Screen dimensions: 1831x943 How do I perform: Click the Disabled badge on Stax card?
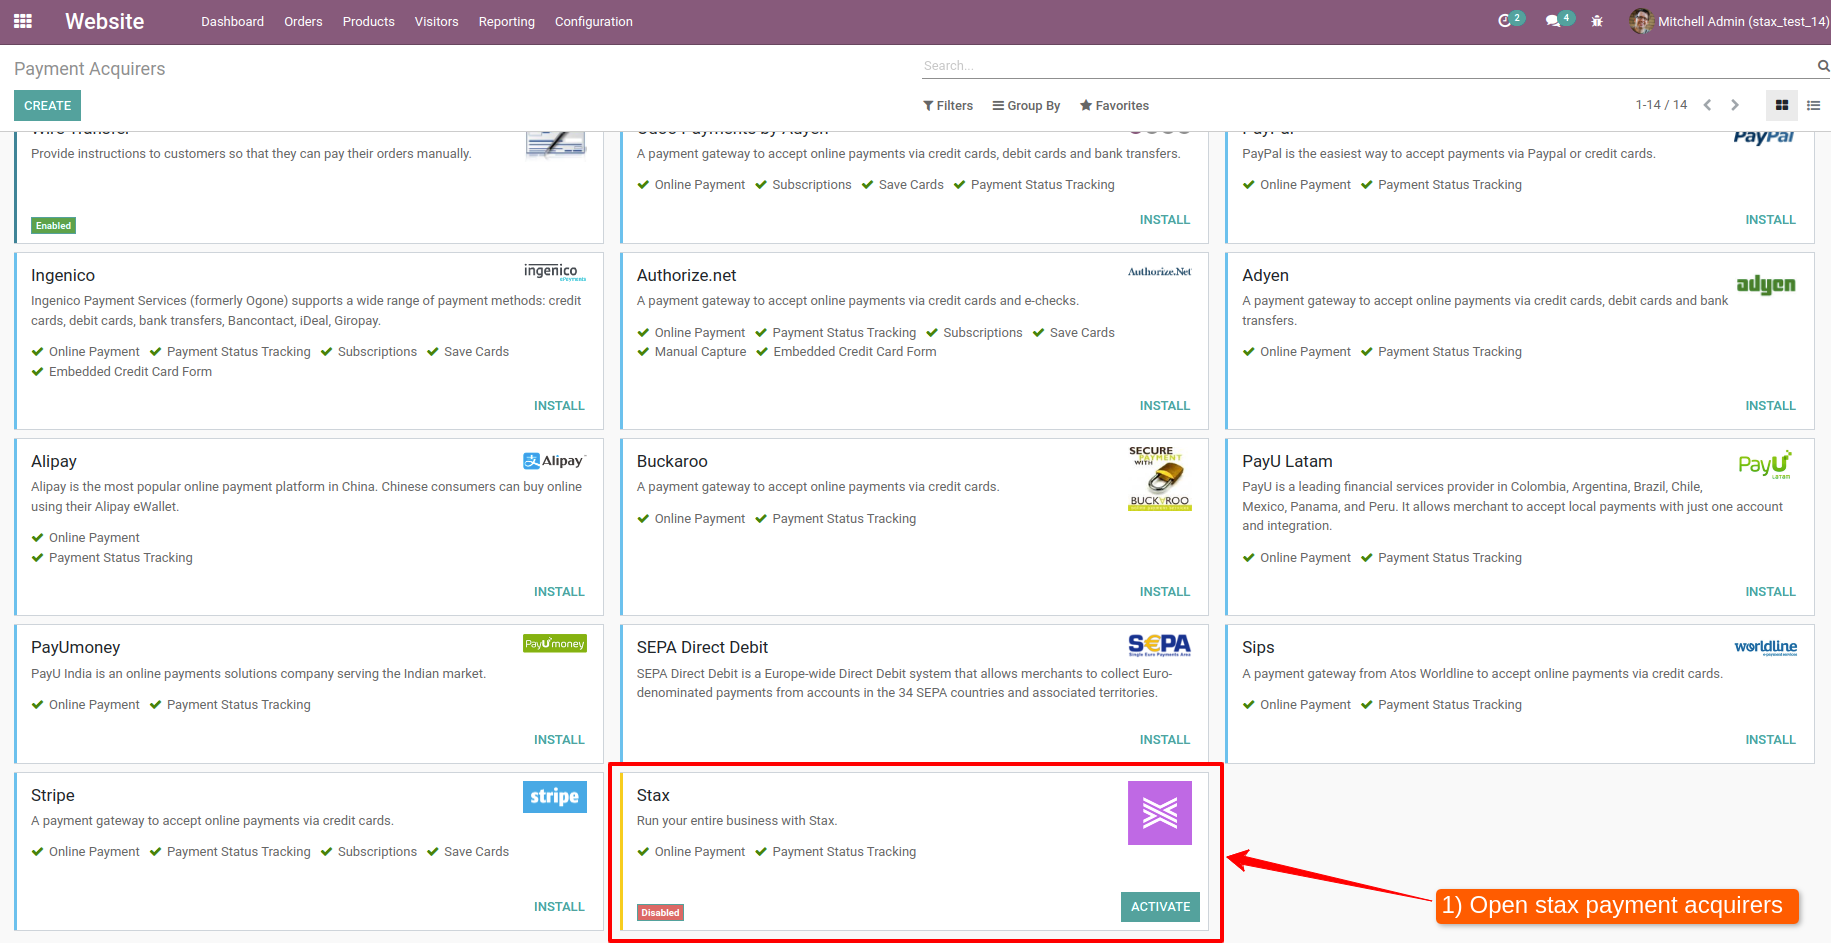[x=660, y=912]
